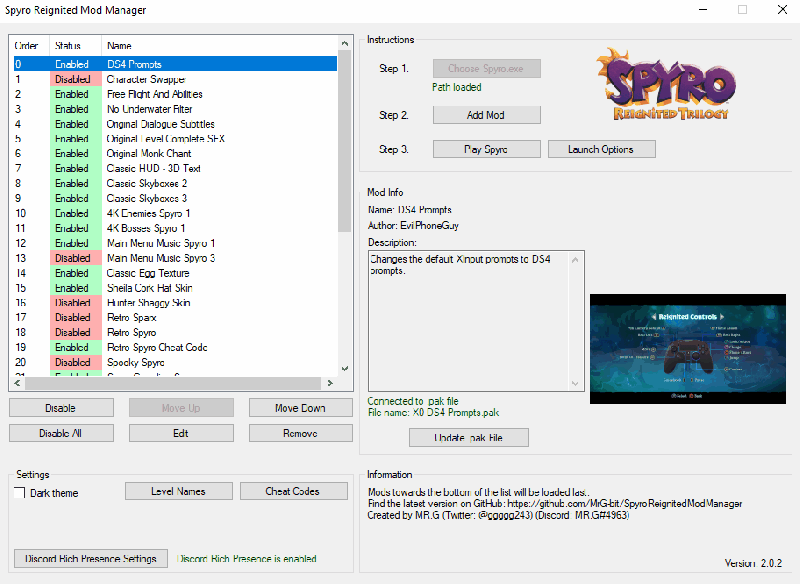The height and width of the screenshot is (584, 800).
Task: Click the Add Mod button
Action: (x=486, y=115)
